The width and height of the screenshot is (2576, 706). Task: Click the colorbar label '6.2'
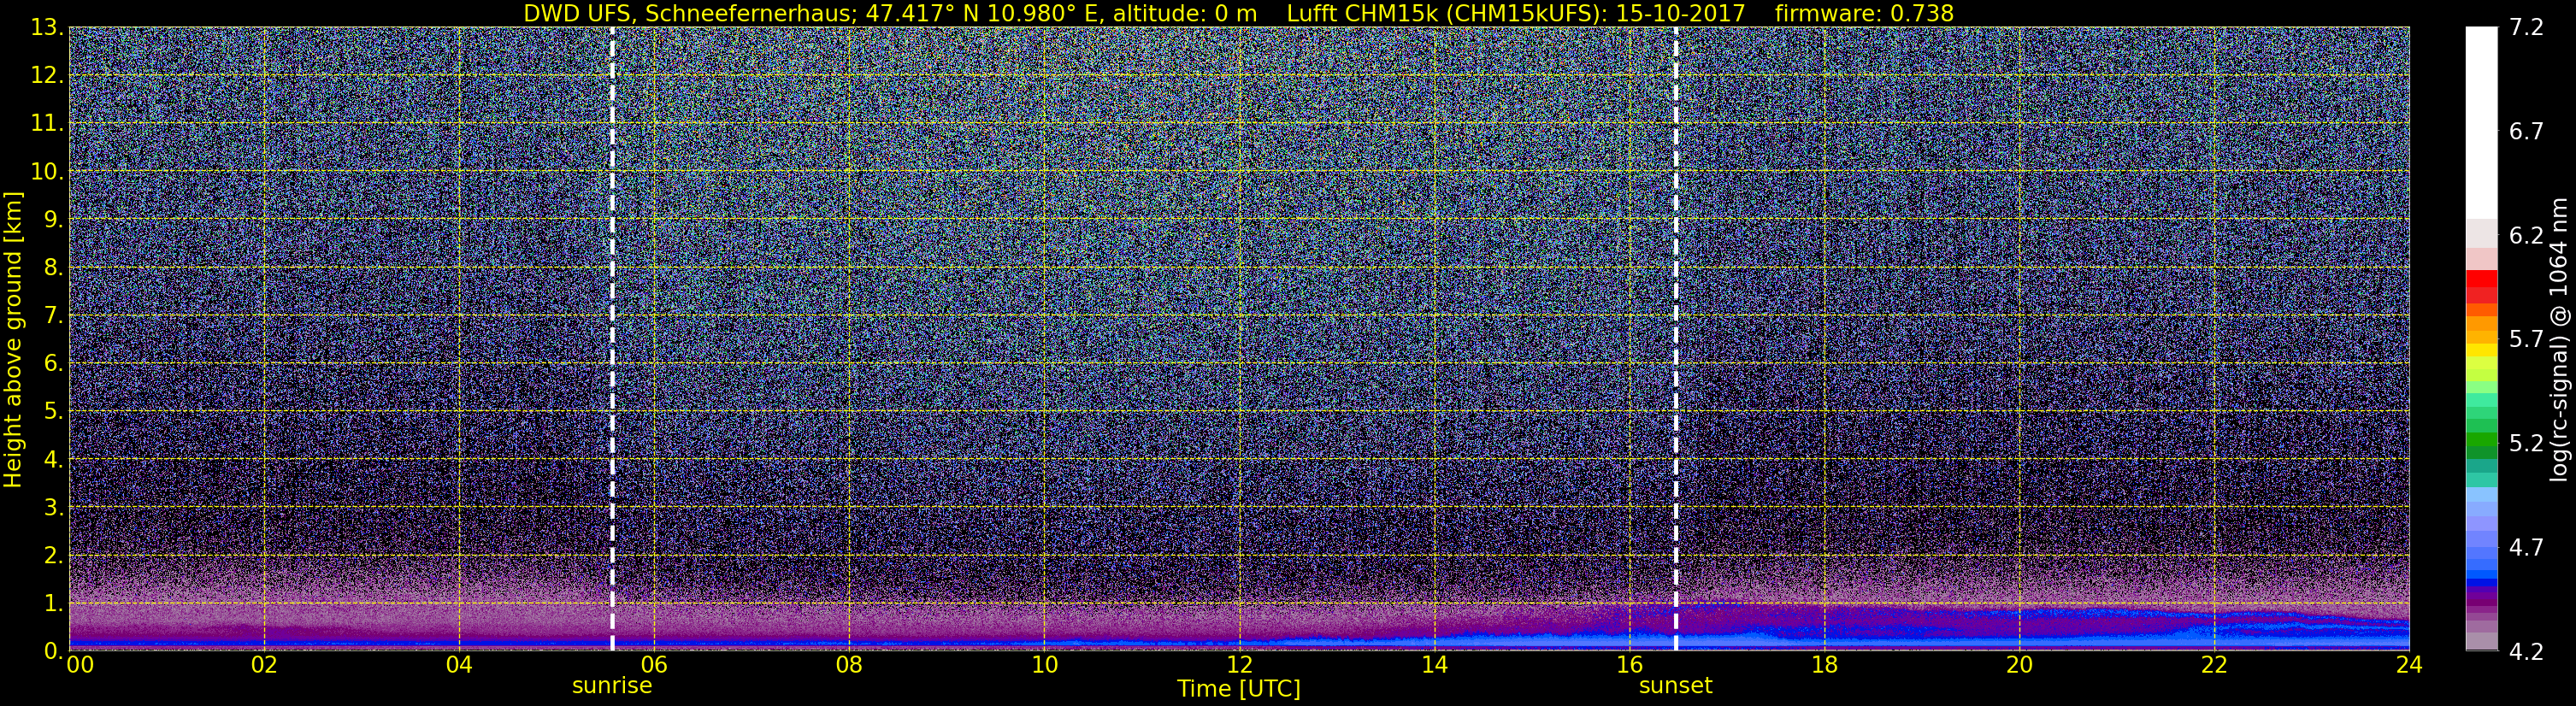[x=2526, y=235]
